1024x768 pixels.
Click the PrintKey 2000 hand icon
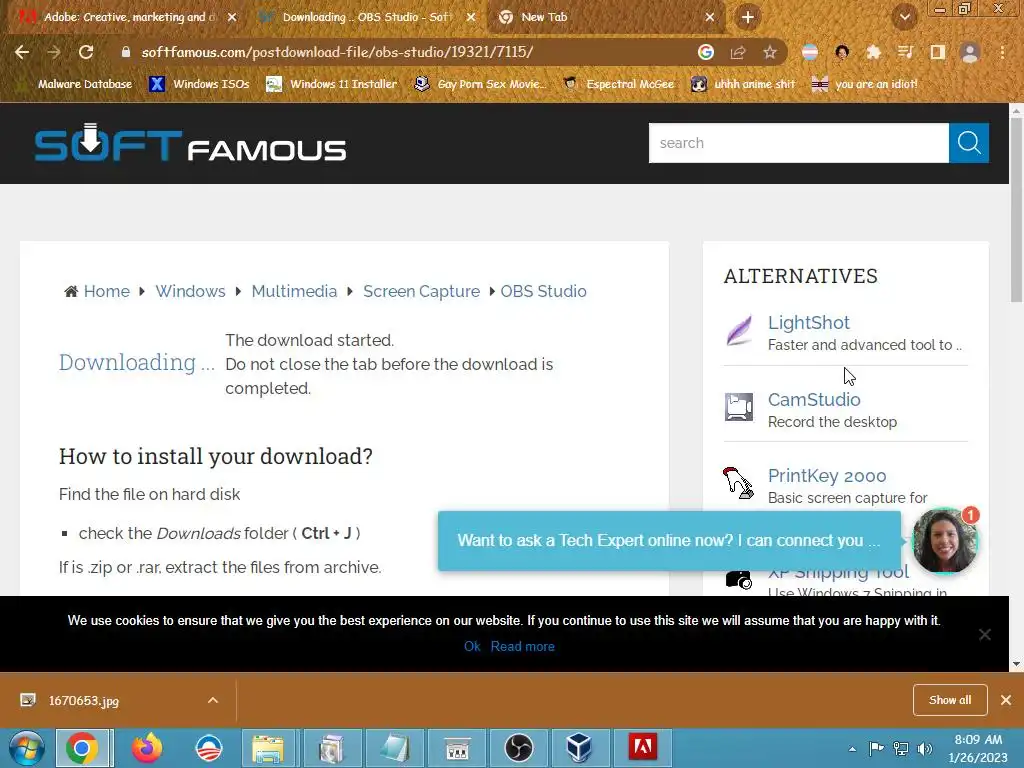point(738,483)
